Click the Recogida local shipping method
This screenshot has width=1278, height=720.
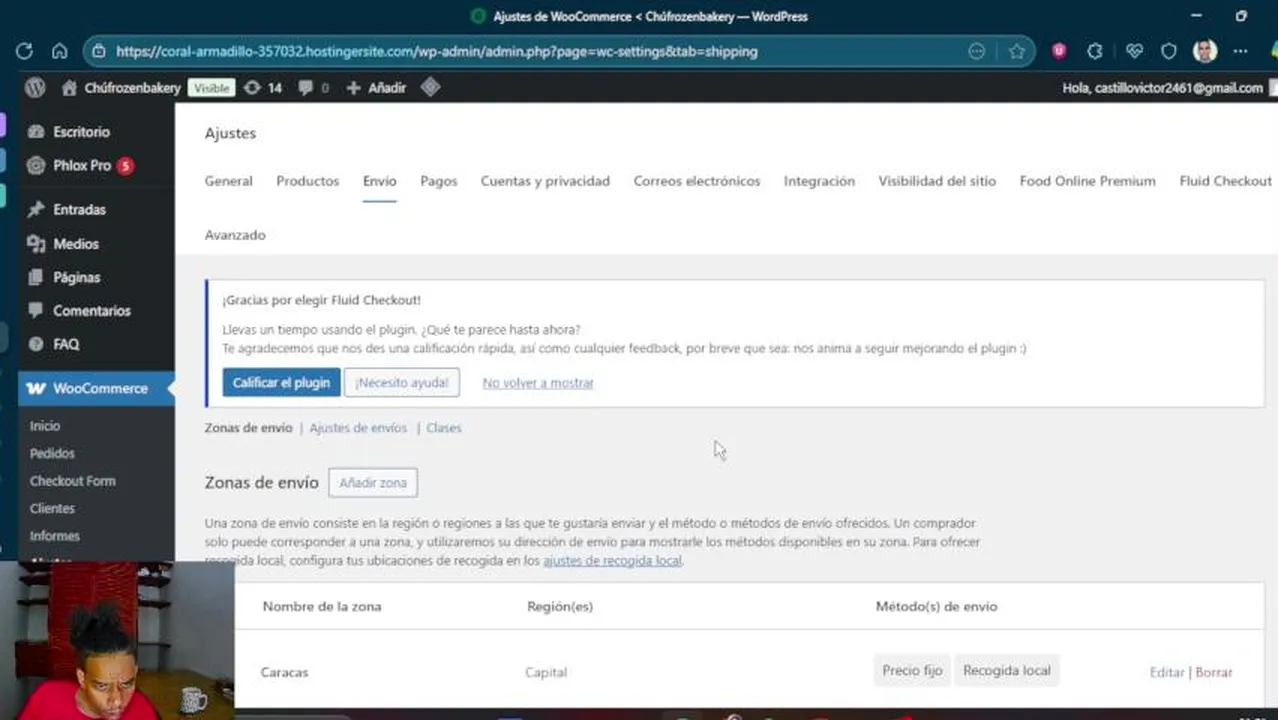(x=1006, y=671)
